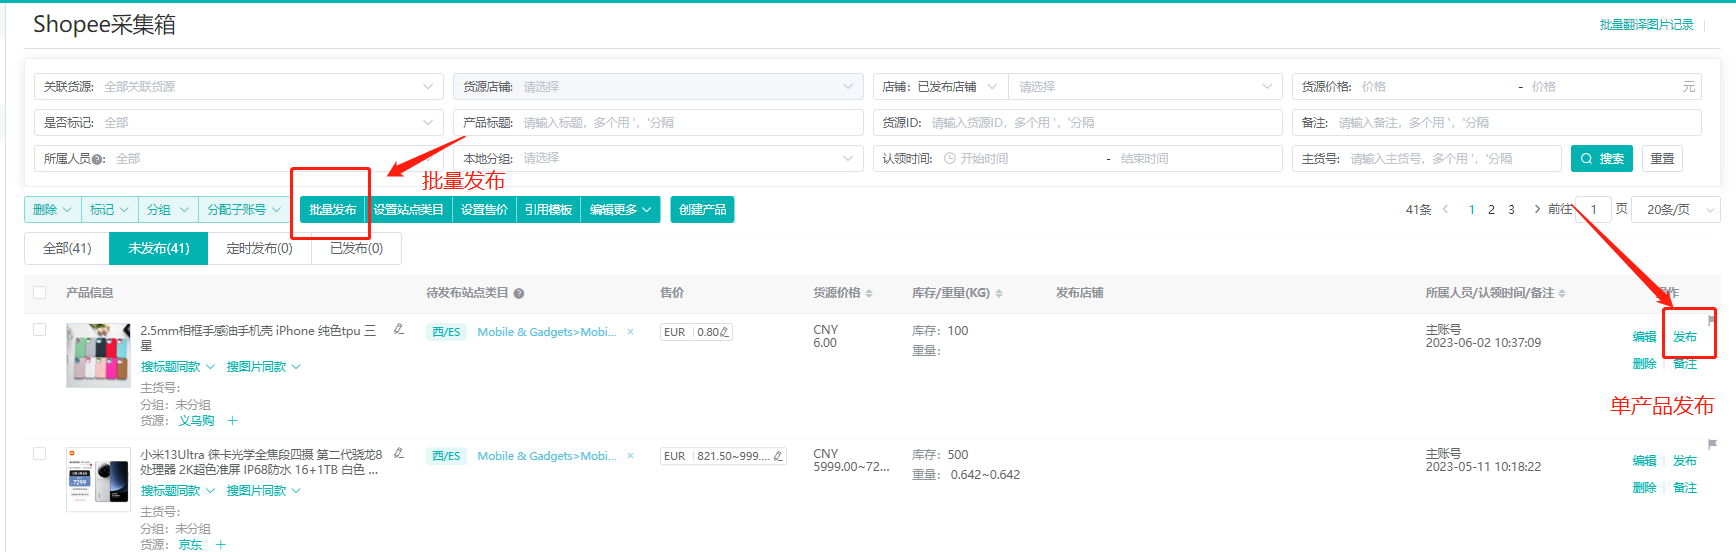Sort by 货源价格 column sort icon
Screen dimensions: 1736x552
[x=869, y=294]
